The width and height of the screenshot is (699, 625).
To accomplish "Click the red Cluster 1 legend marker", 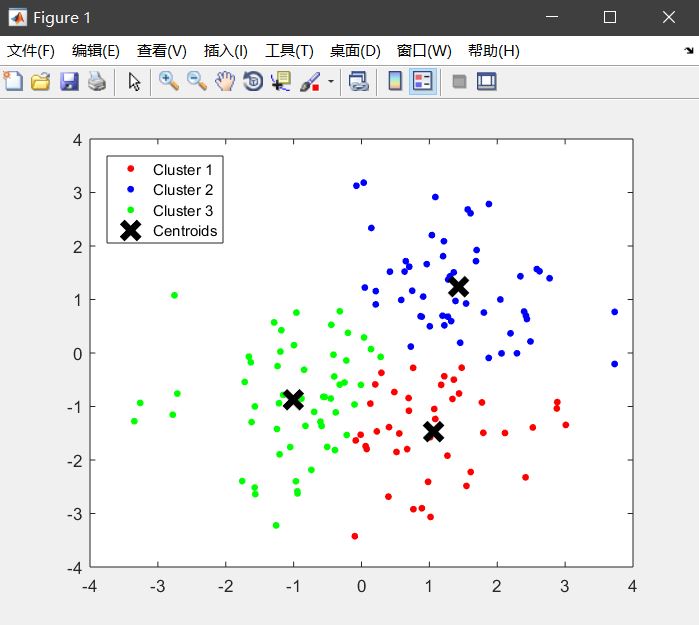I will (131, 169).
